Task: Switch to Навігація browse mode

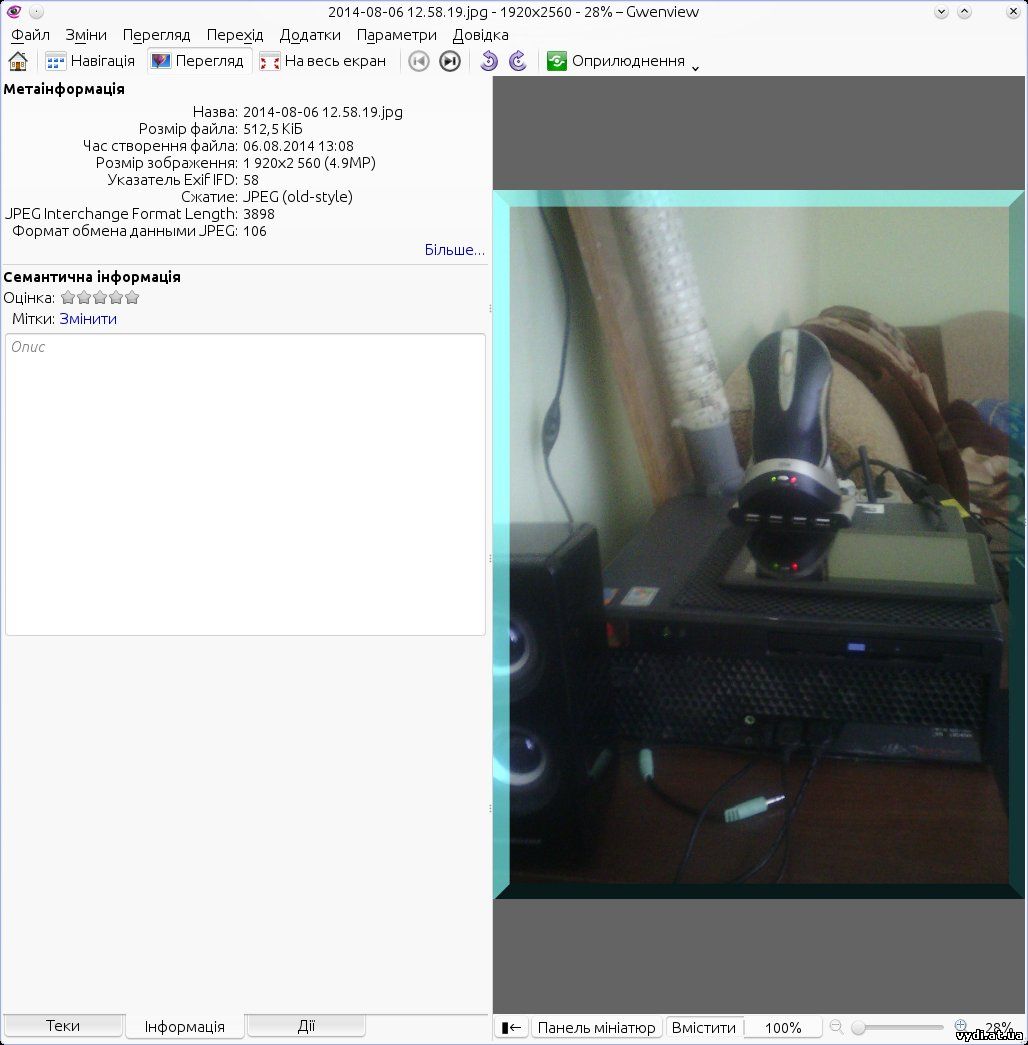Action: tap(90, 61)
